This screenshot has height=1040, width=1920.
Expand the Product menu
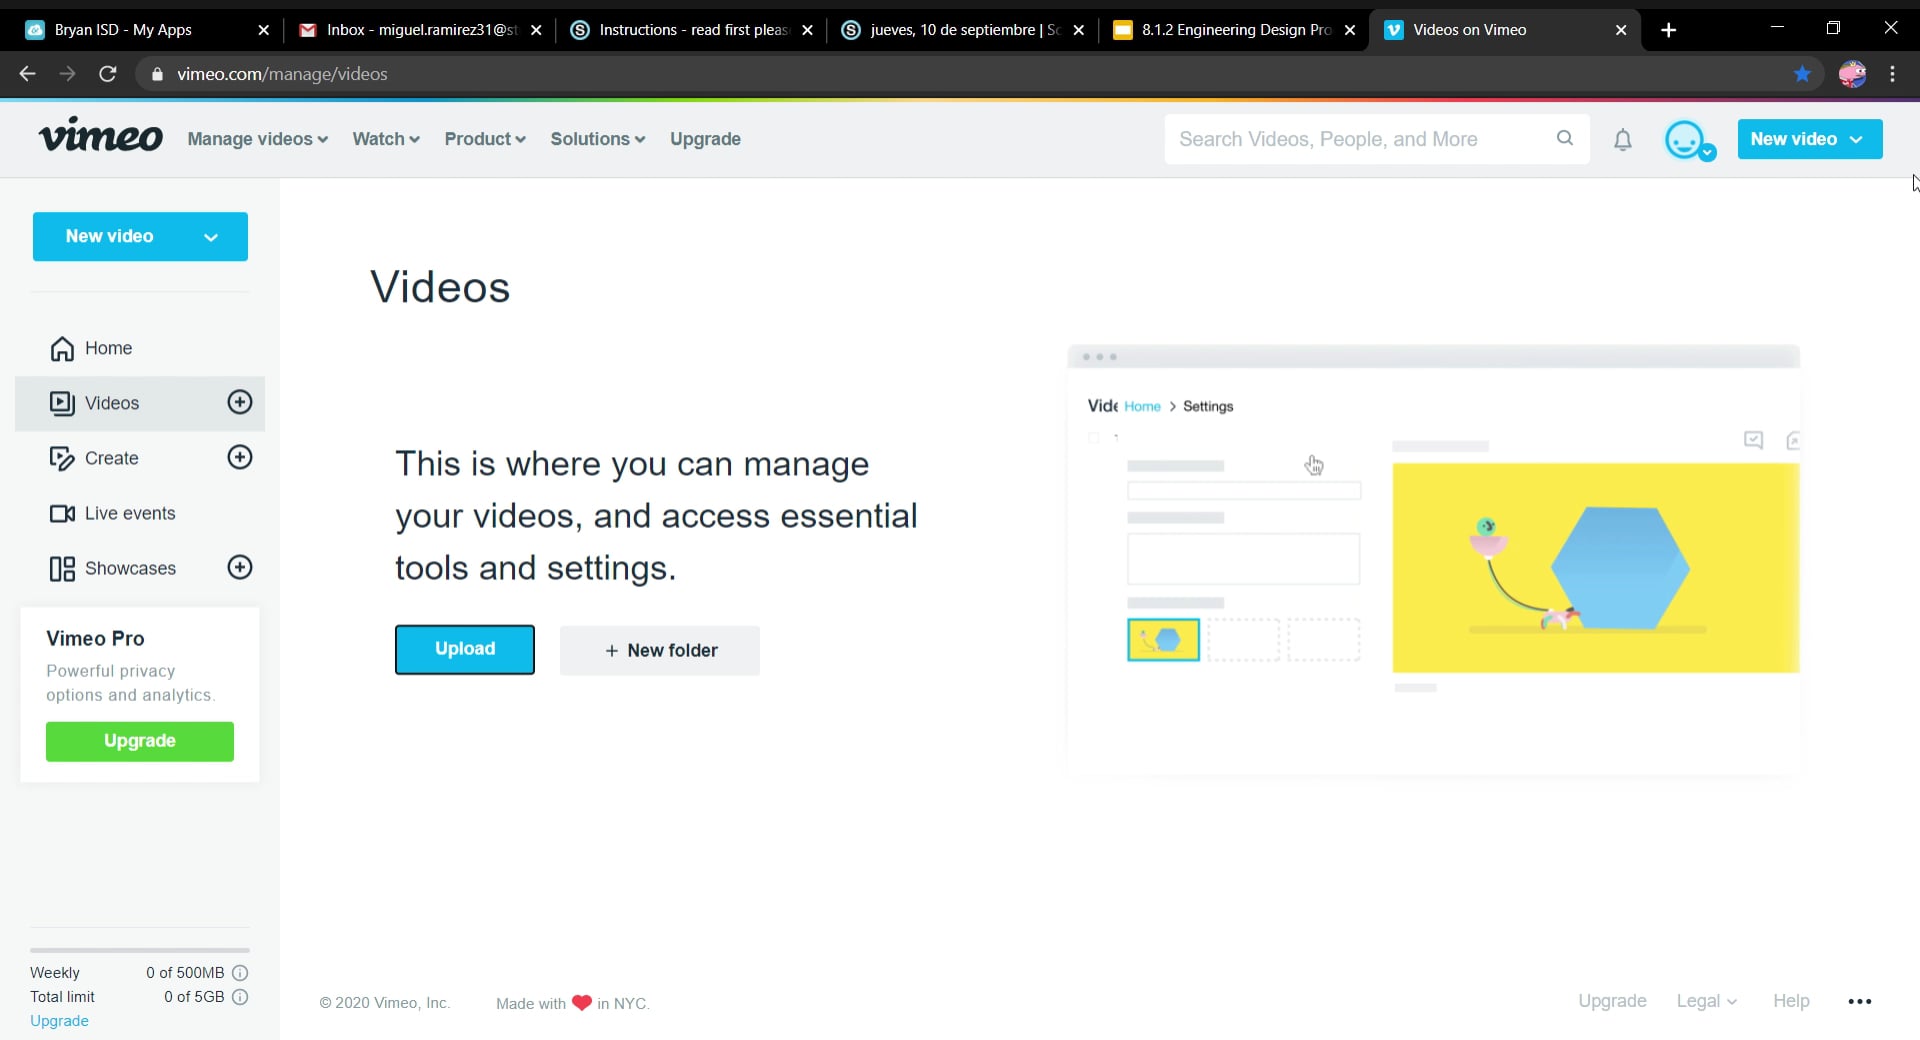485,139
